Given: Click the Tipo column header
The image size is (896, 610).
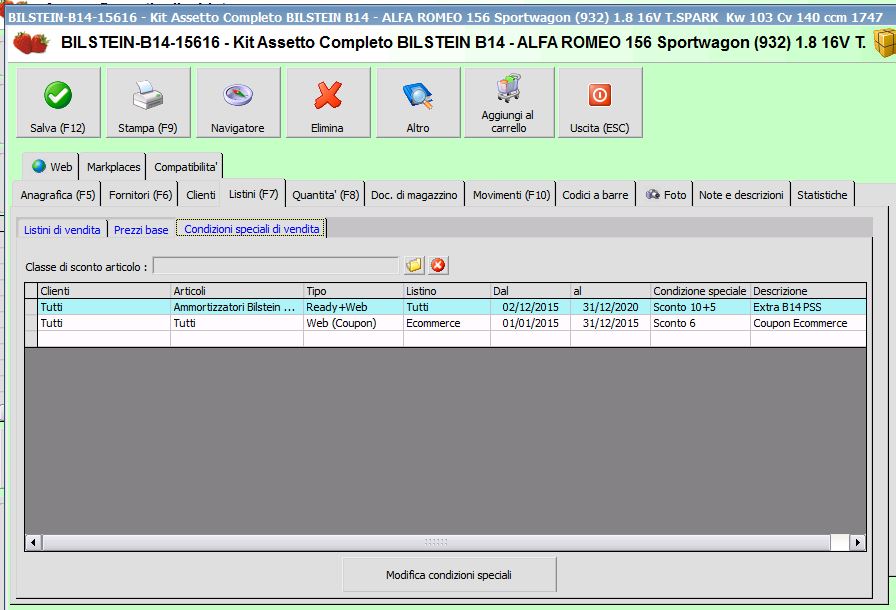Looking at the screenshot, I should coord(353,291).
